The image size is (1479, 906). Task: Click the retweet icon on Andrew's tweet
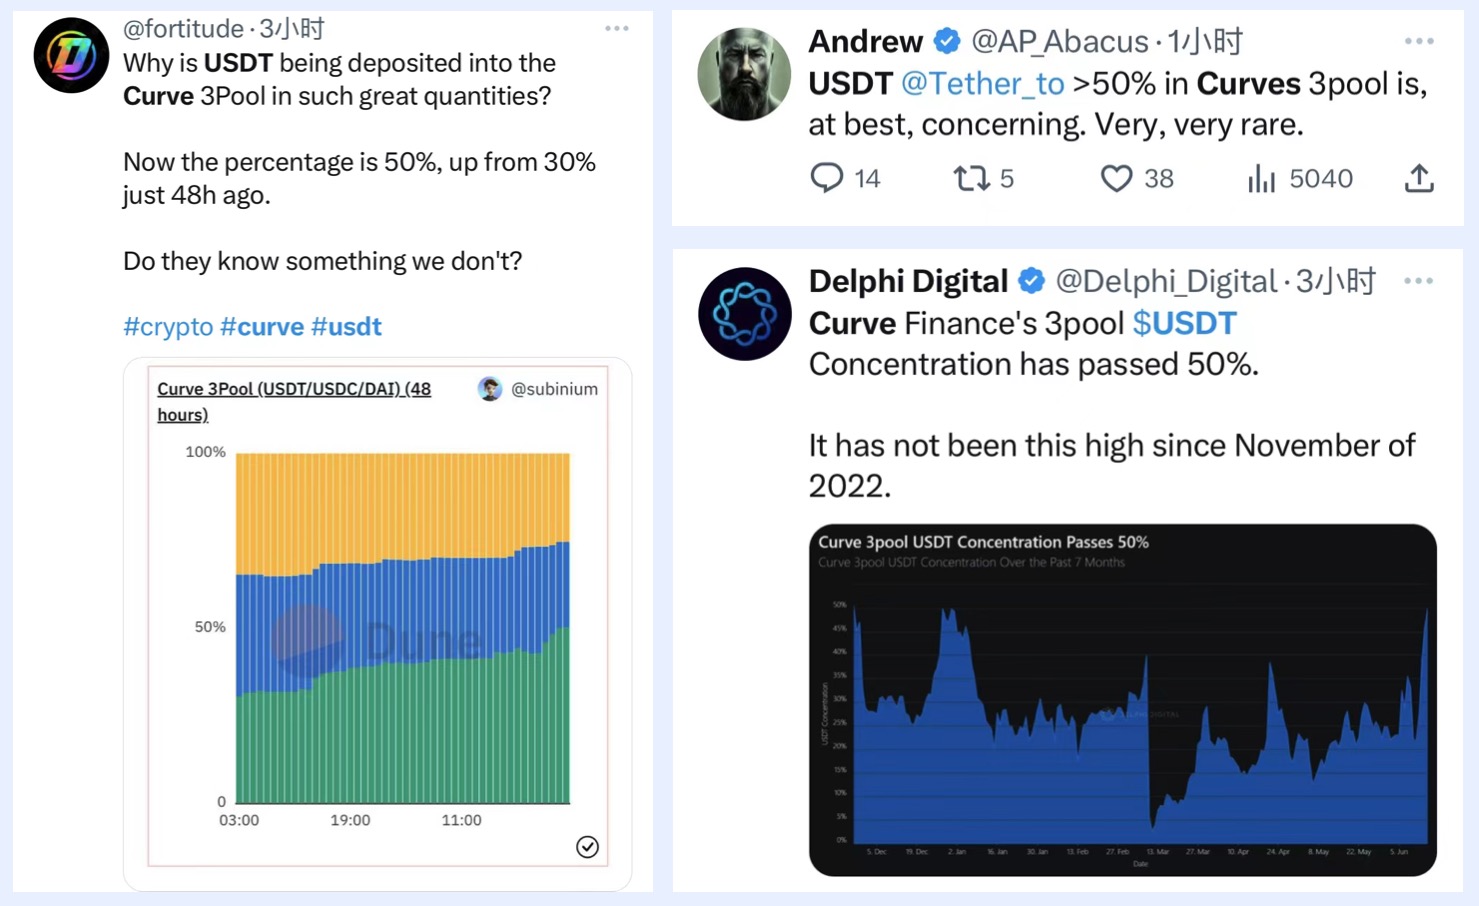click(970, 178)
